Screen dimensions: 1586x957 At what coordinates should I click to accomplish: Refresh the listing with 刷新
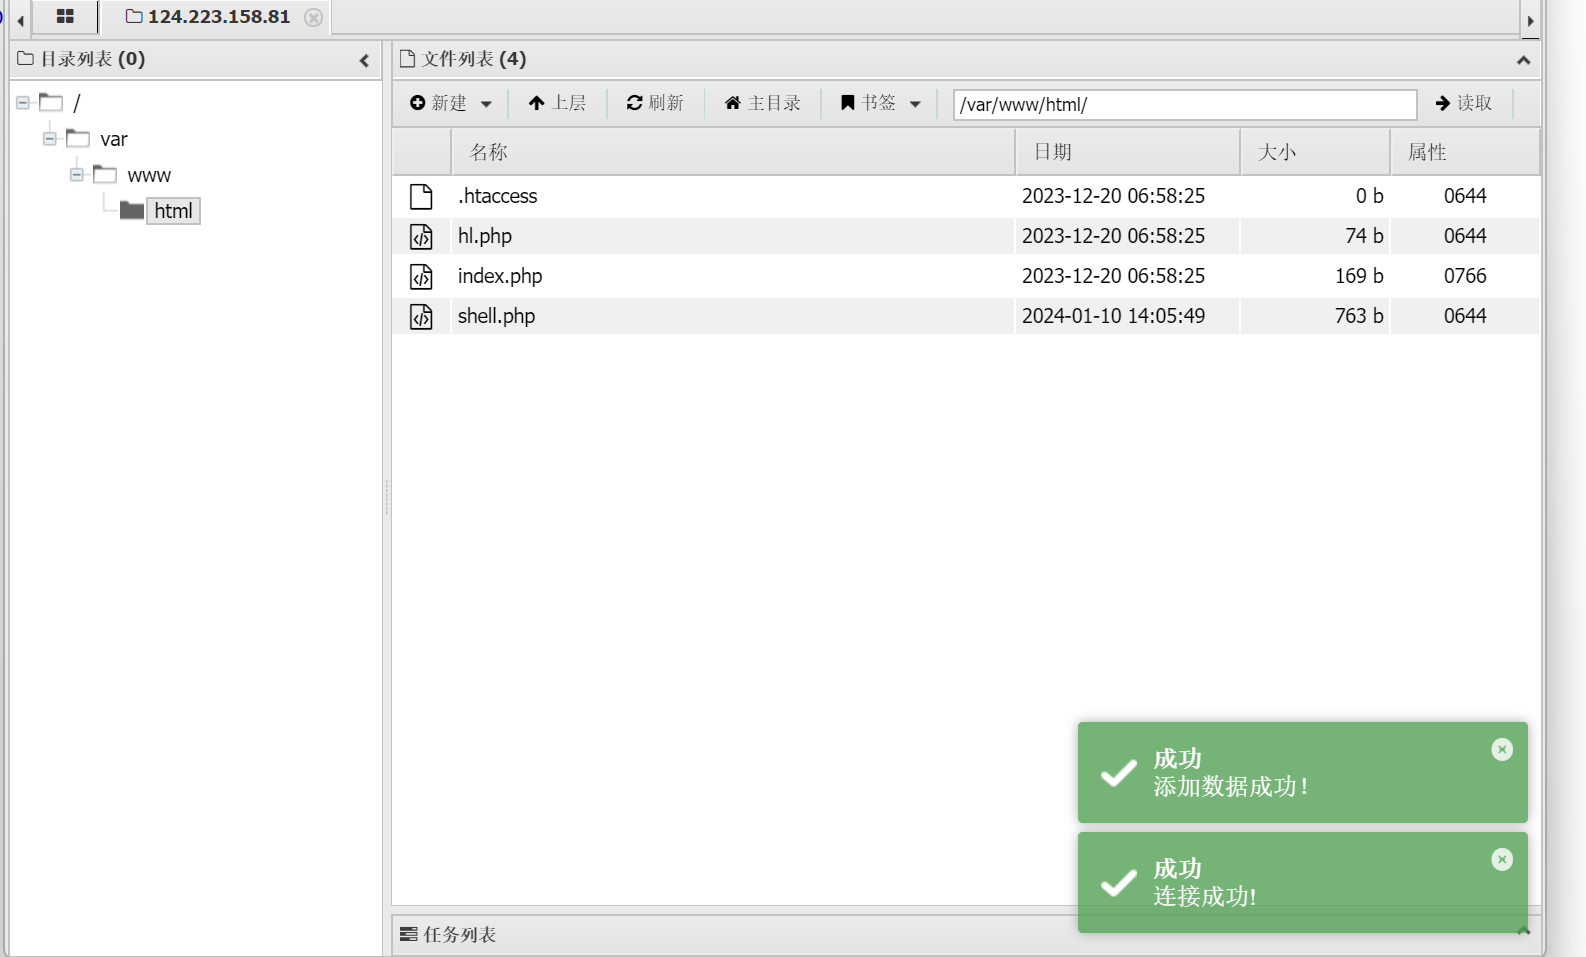coord(655,103)
